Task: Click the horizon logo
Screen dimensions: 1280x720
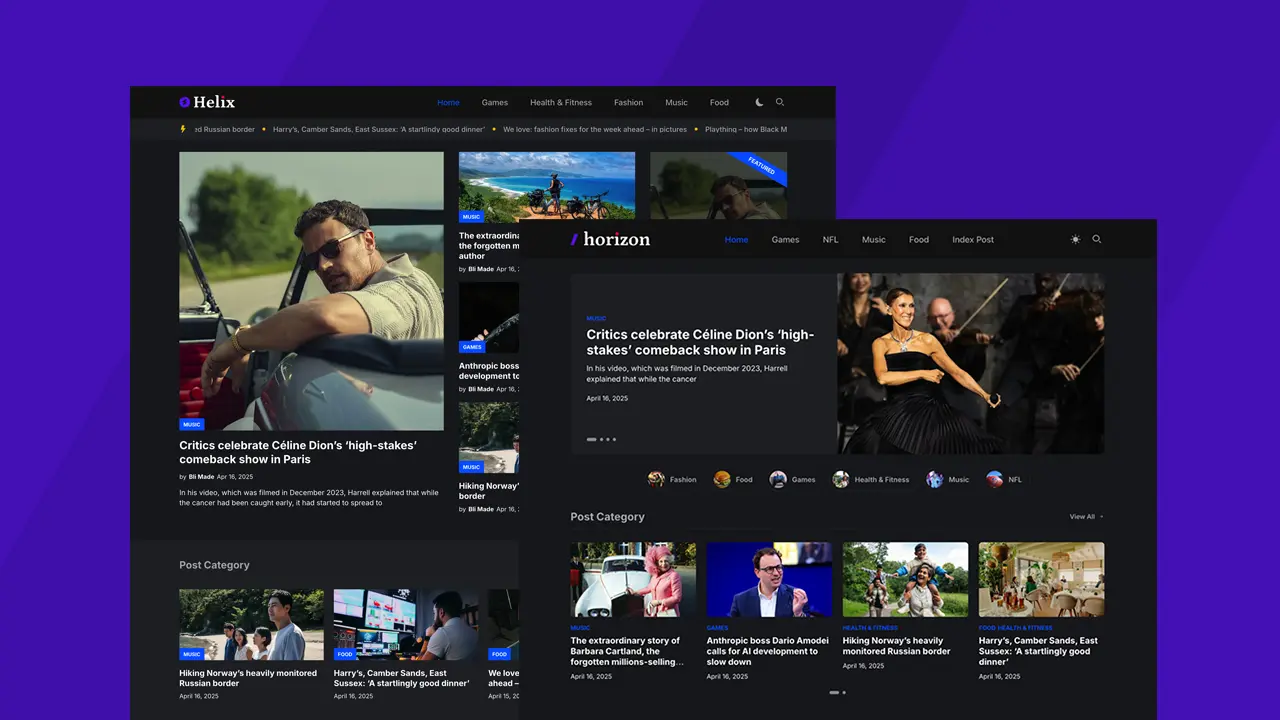Action: tap(610, 239)
